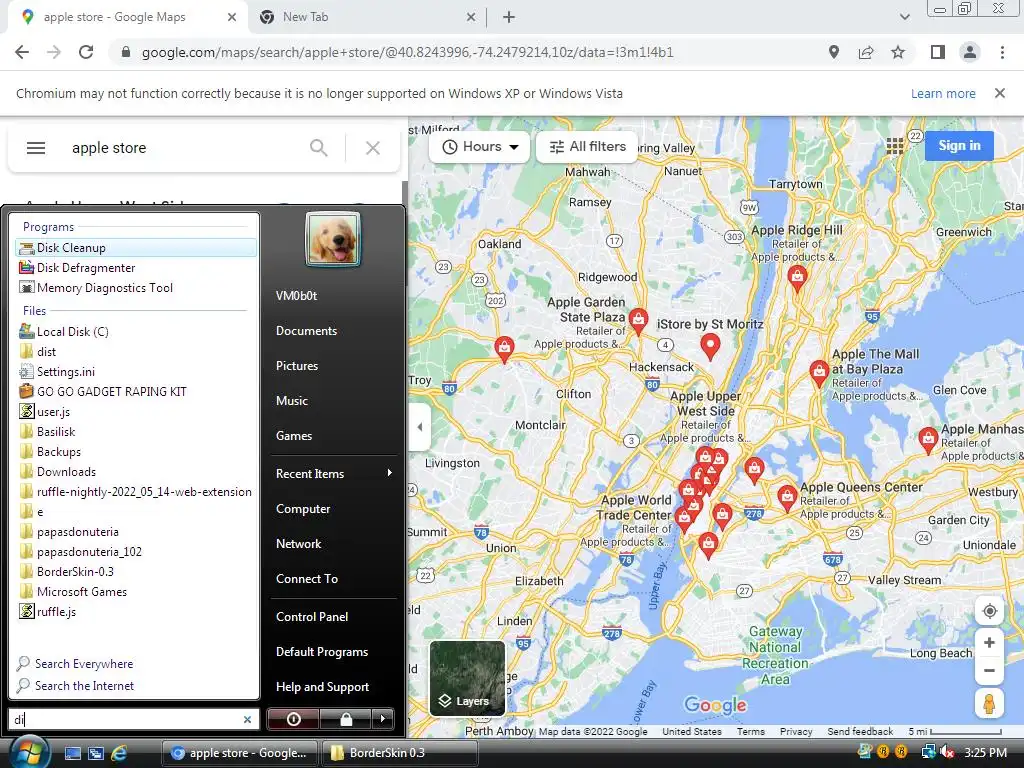The width and height of the screenshot is (1024, 768).
Task: Click the Send feedback link on map
Action: [860, 731]
